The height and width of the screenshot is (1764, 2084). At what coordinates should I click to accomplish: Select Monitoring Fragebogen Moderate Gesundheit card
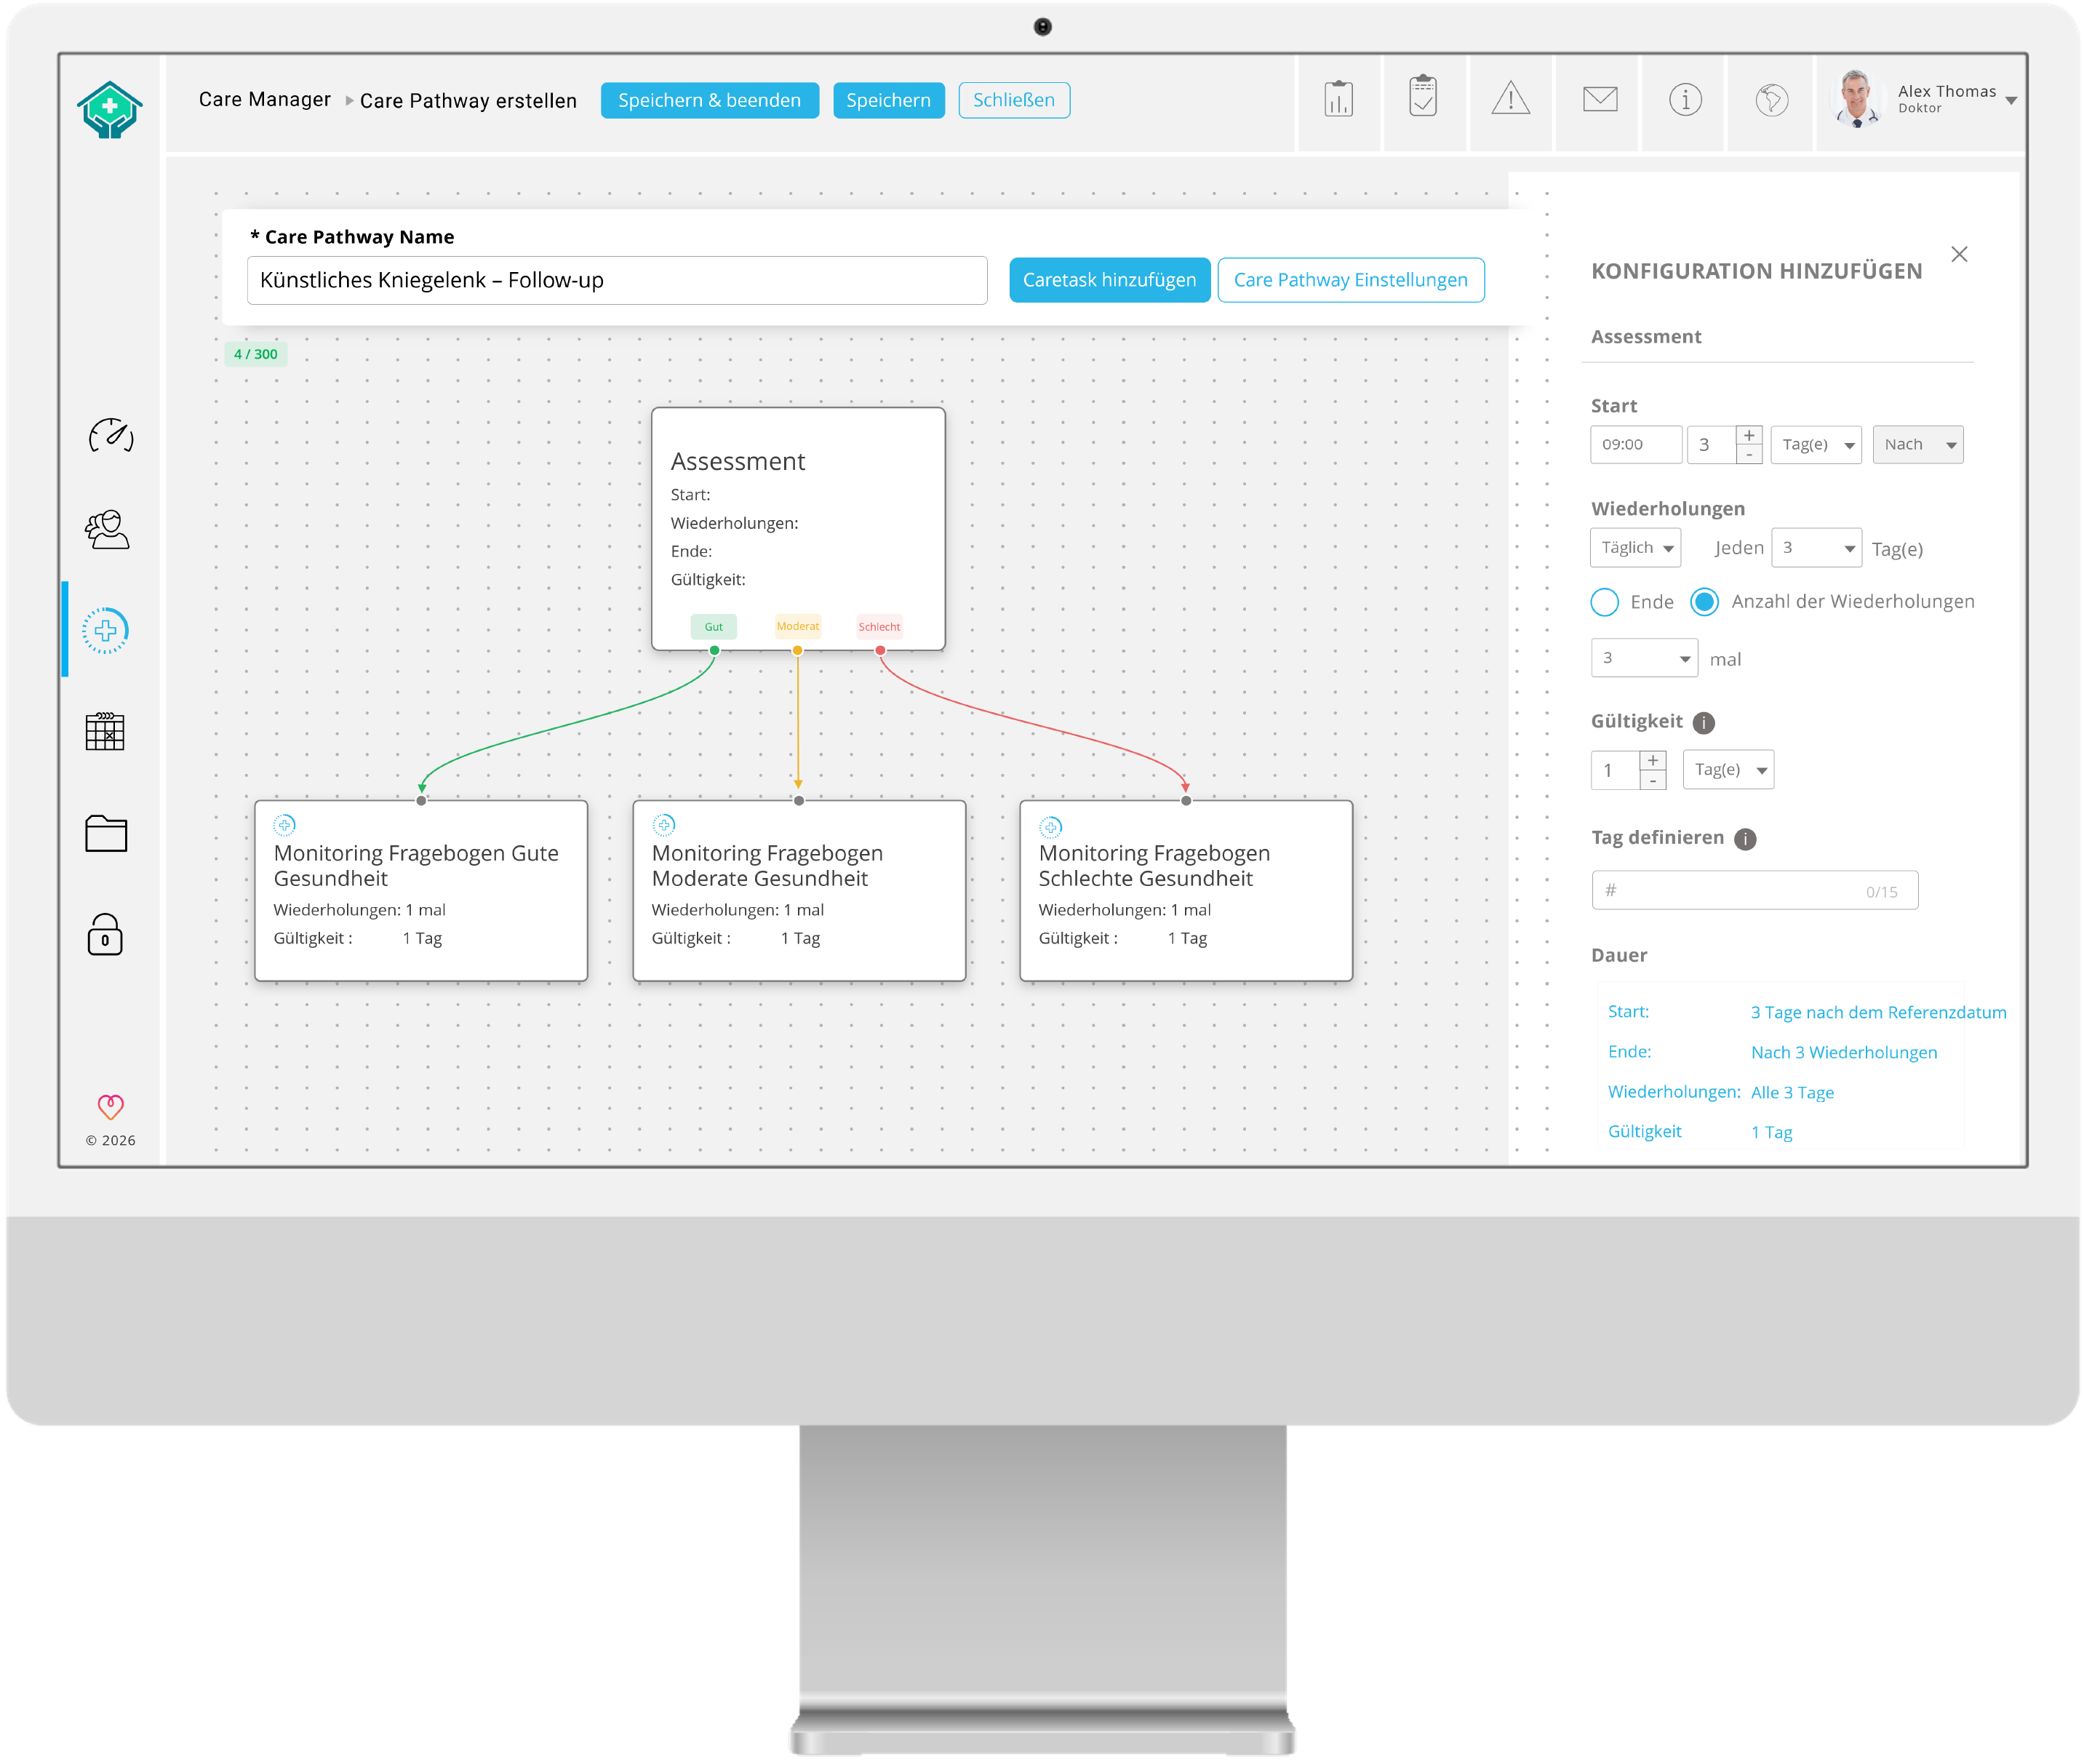(x=799, y=890)
